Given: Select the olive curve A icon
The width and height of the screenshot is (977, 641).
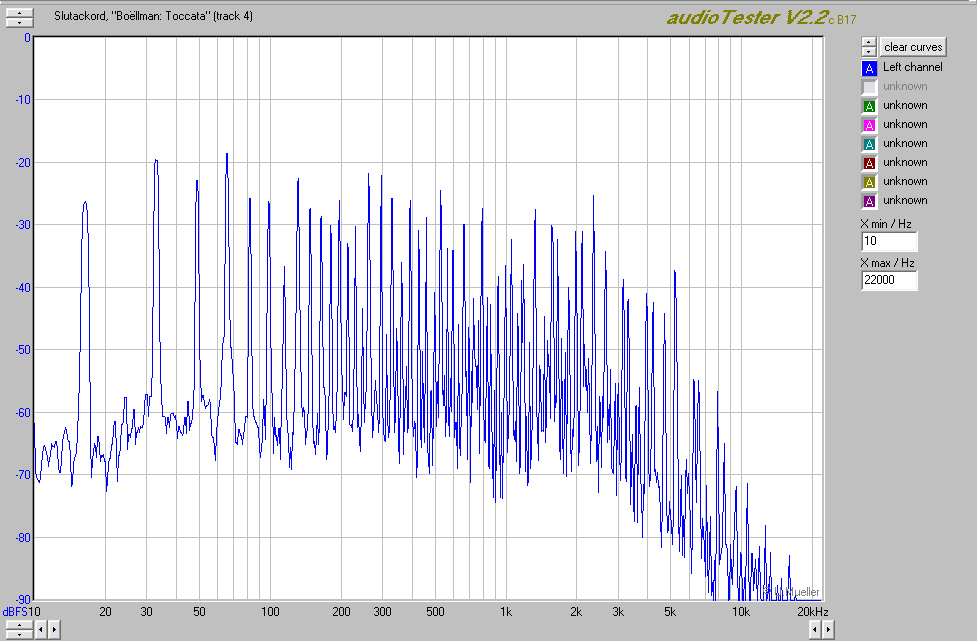Looking at the screenshot, I should point(868,182).
